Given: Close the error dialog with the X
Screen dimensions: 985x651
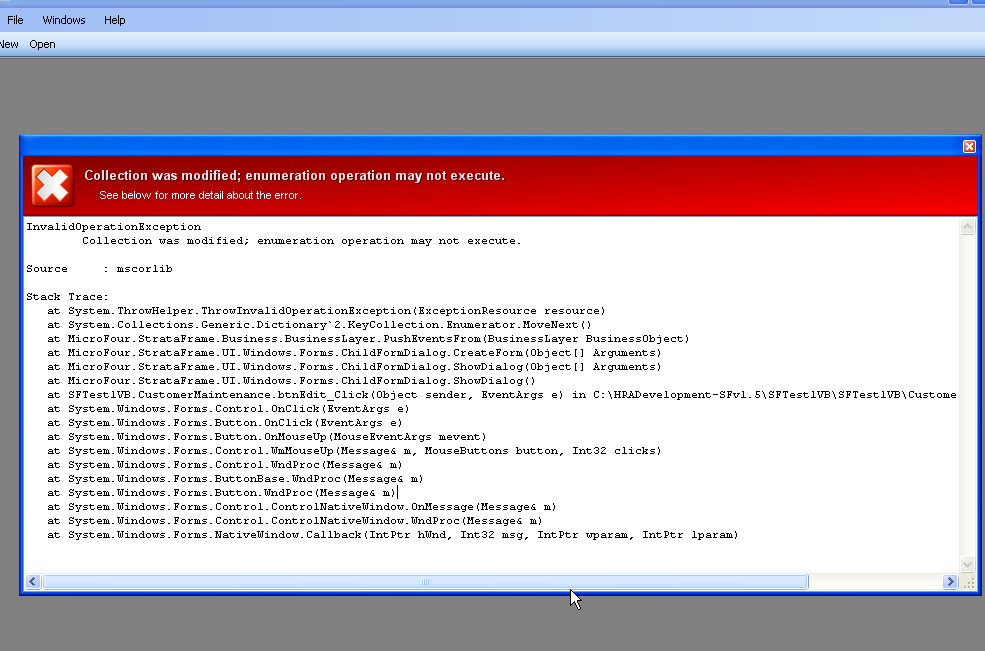Looking at the screenshot, I should [x=969, y=146].
